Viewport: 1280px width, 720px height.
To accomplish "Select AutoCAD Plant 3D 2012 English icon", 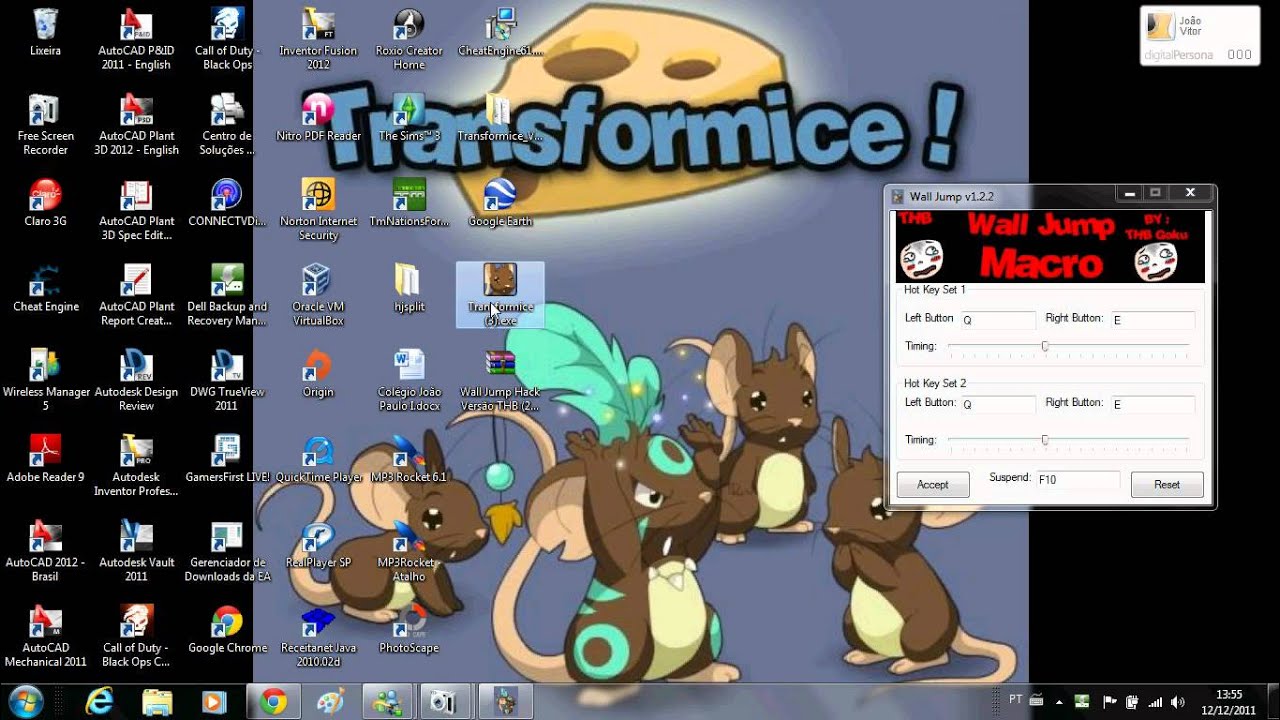I will (x=136, y=125).
